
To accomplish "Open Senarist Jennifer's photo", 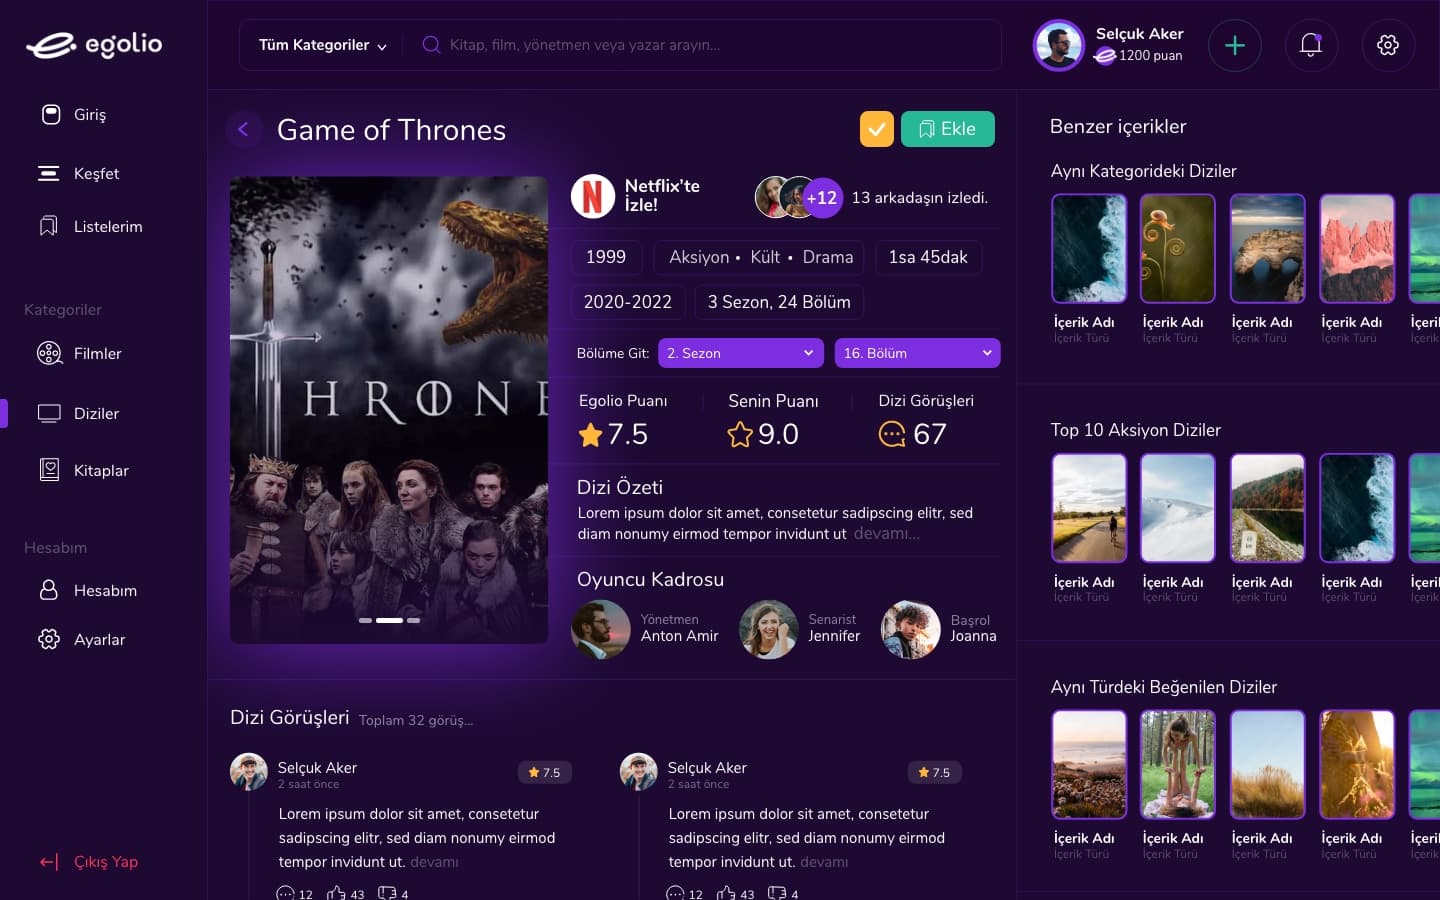I will tap(768, 629).
